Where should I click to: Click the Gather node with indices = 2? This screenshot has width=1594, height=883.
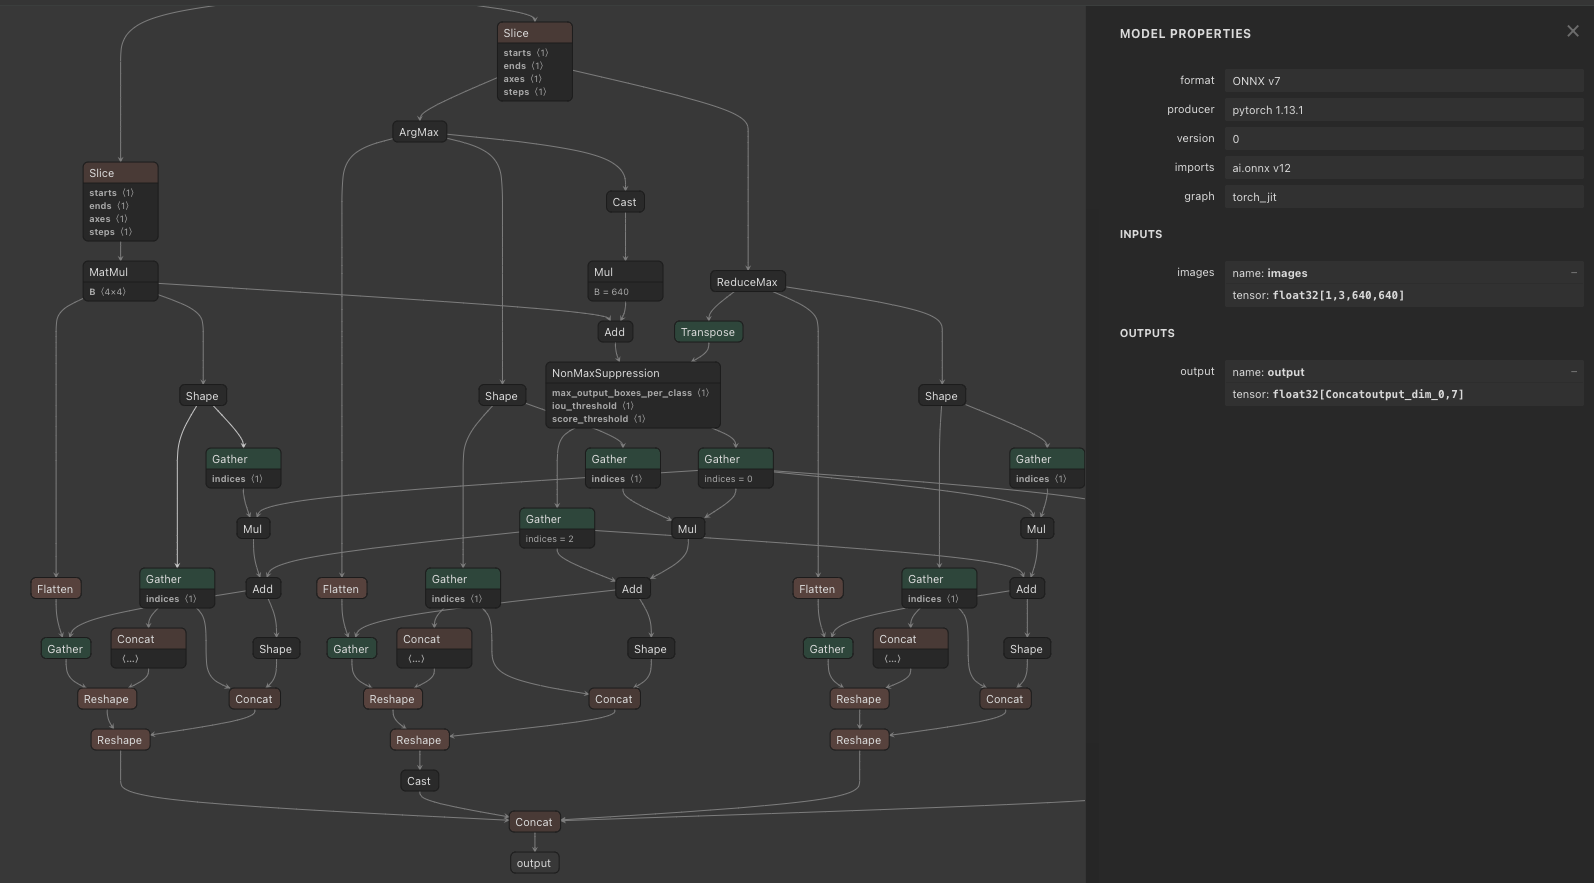coord(543,519)
